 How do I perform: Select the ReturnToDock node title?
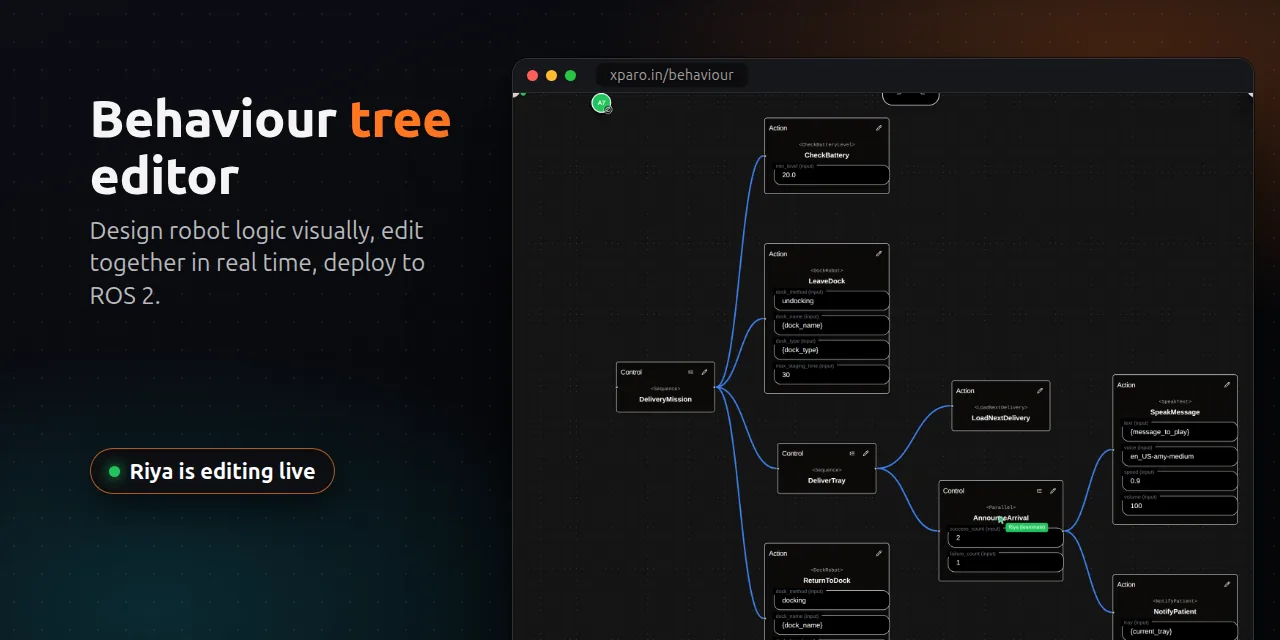point(827,580)
